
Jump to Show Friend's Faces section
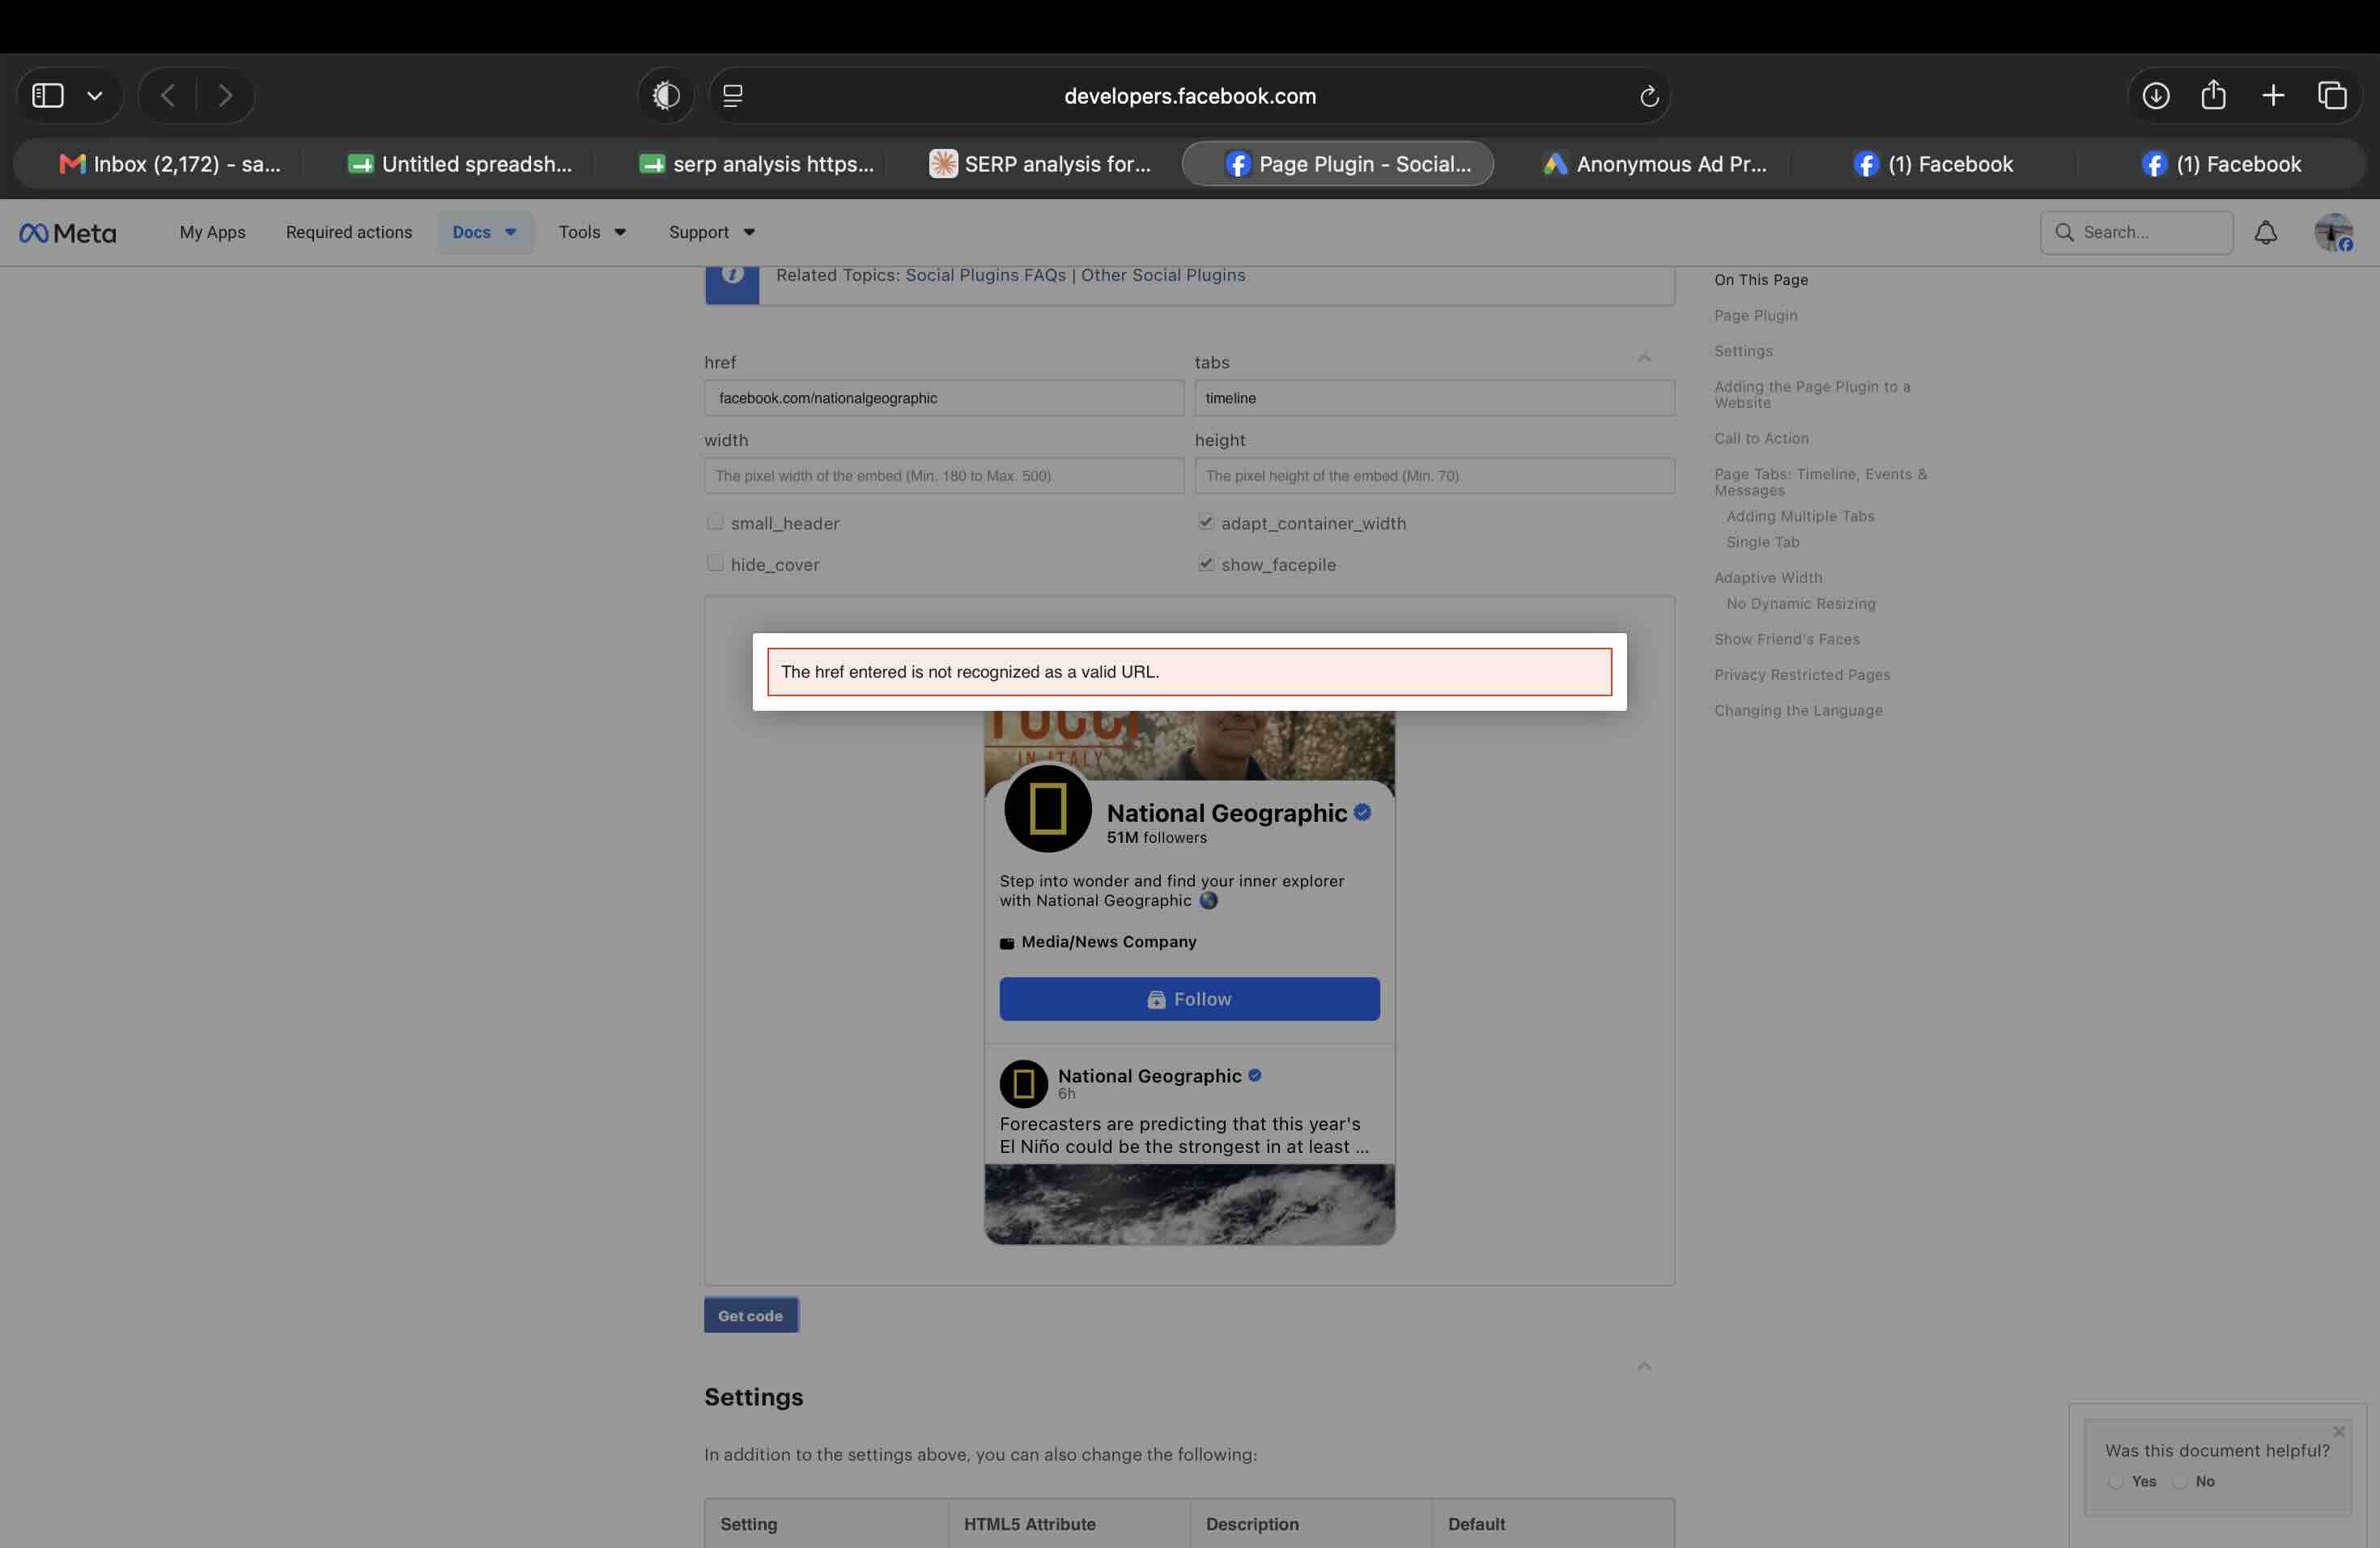pyautogui.click(x=1787, y=640)
